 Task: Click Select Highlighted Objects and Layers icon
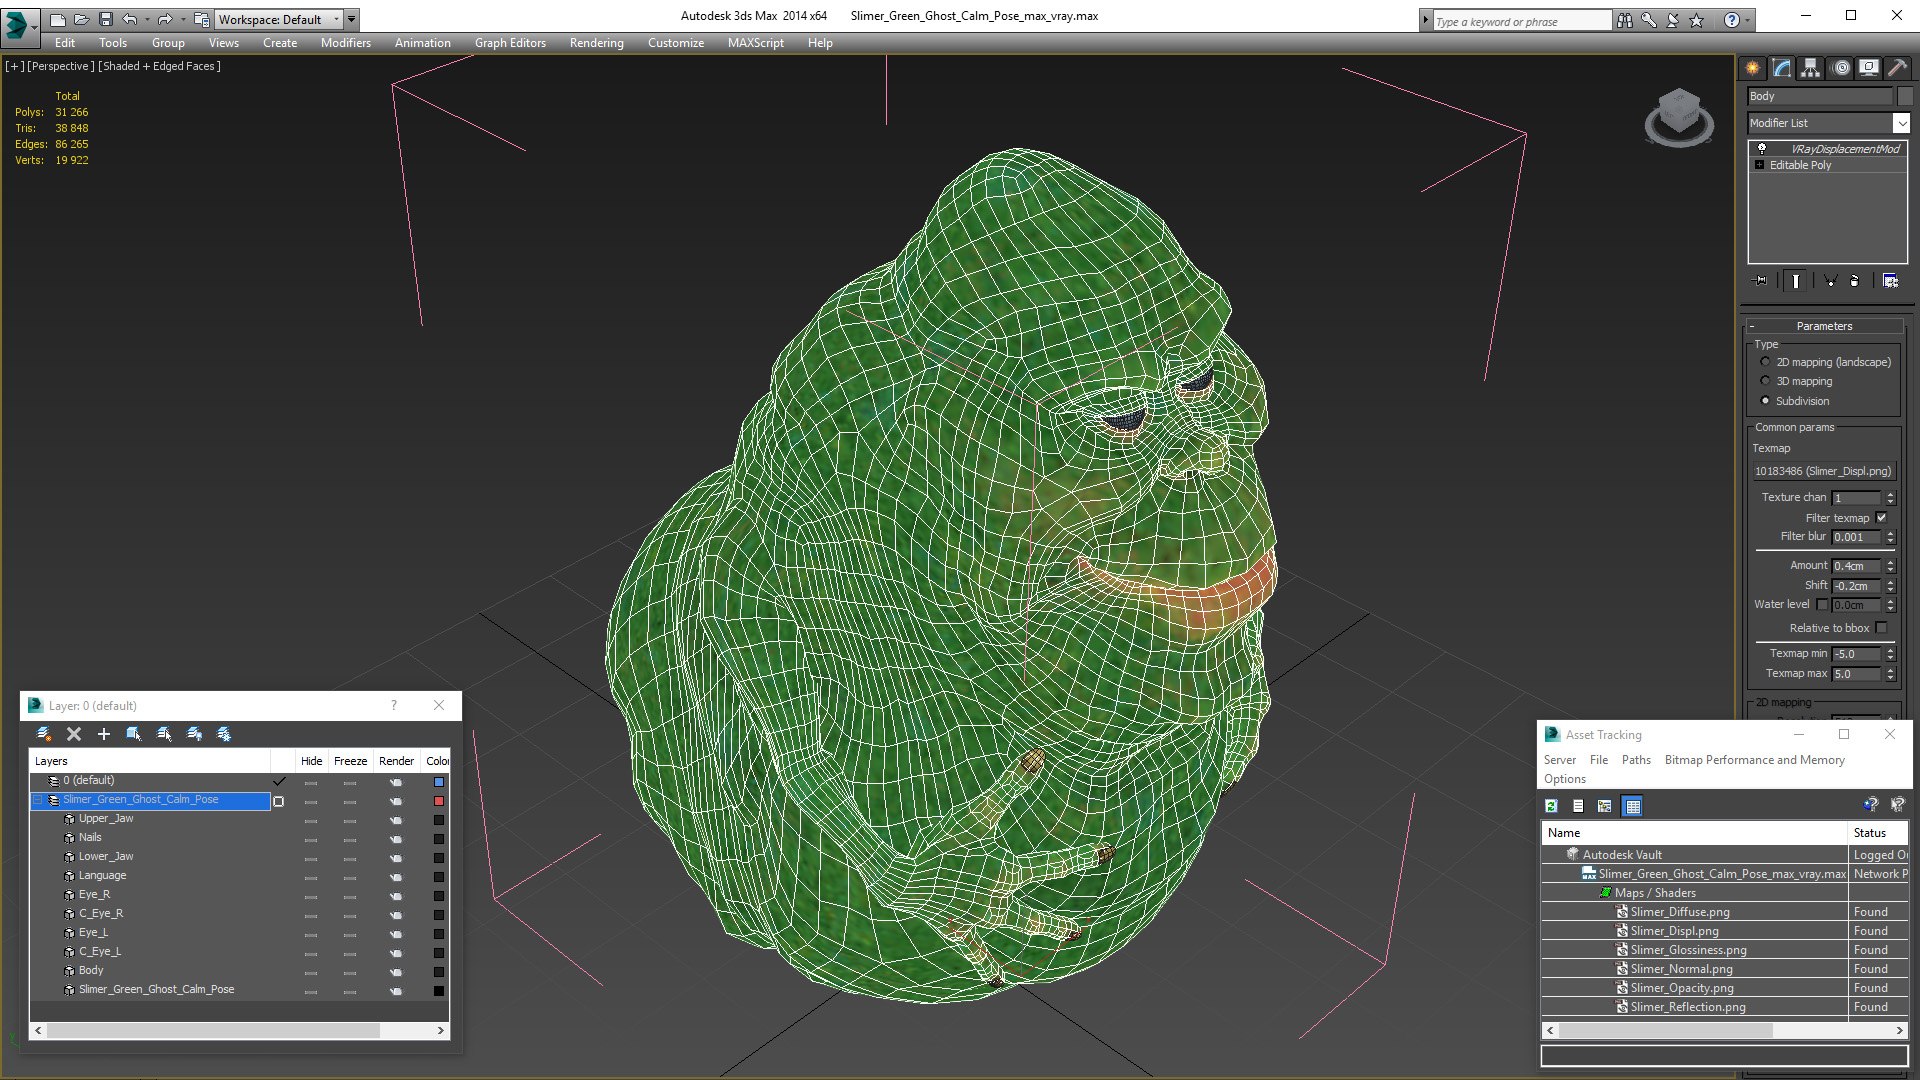134,734
